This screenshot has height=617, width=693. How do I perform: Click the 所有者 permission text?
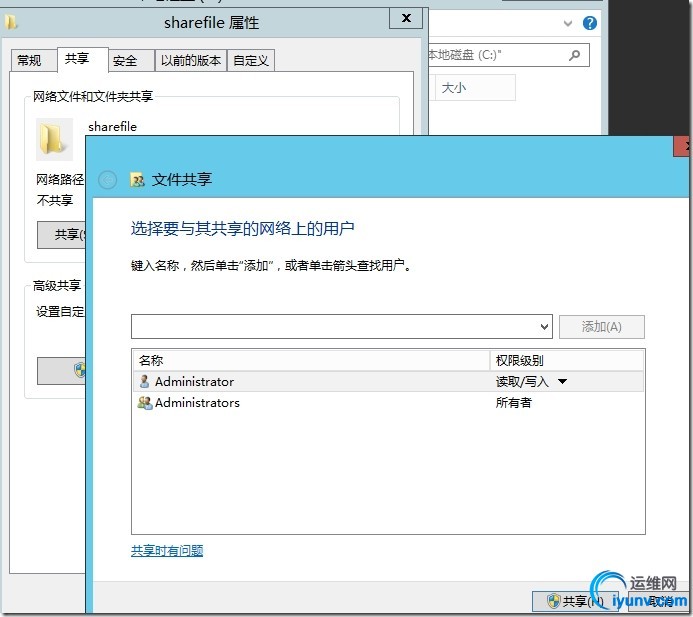point(514,403)
